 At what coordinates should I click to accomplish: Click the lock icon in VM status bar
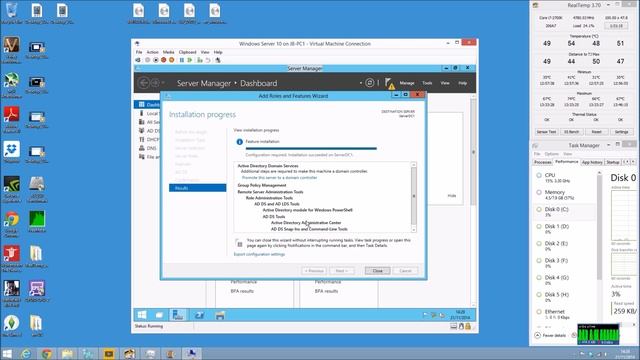click(x=468, y=326)
